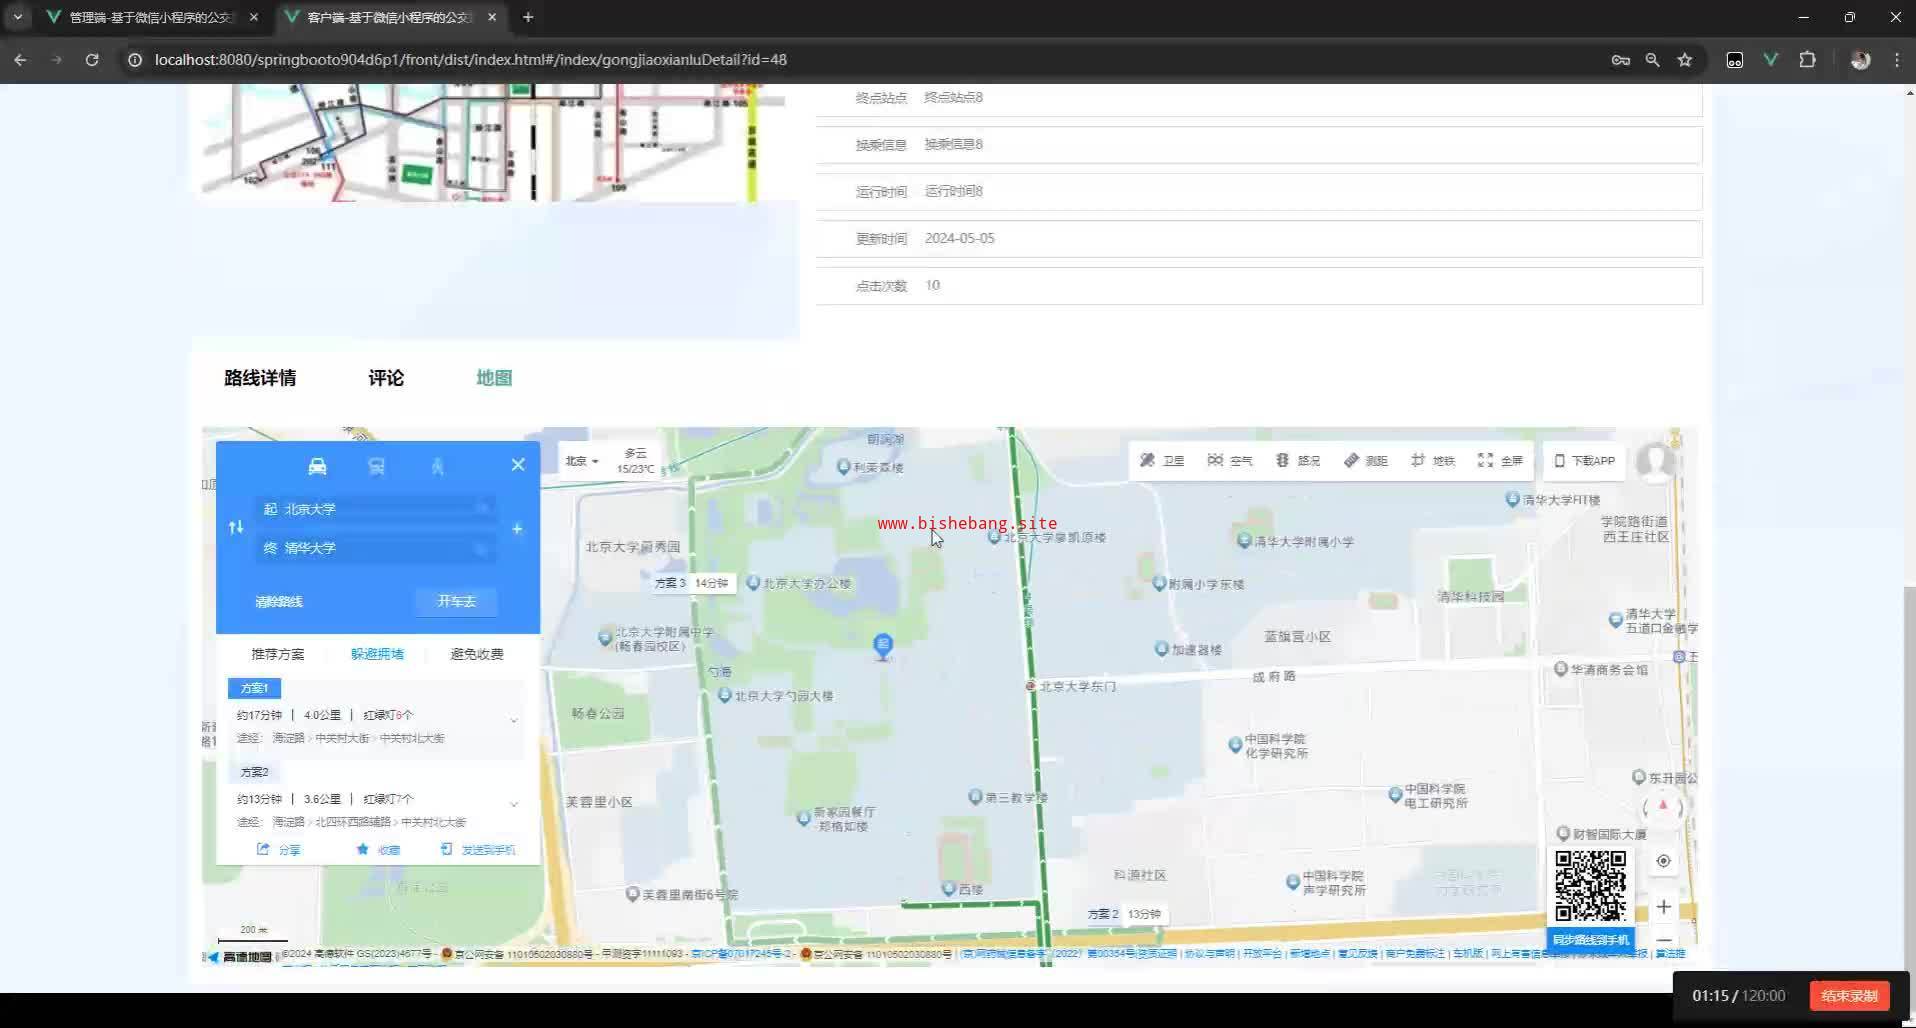Click the 清除路线 link
This screenshot has width=1916, height=1028.
[278, 602]
